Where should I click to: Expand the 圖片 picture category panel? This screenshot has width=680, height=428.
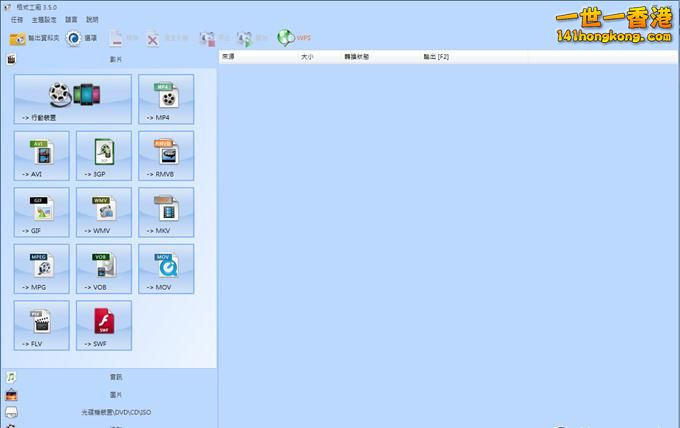[115, 395]
